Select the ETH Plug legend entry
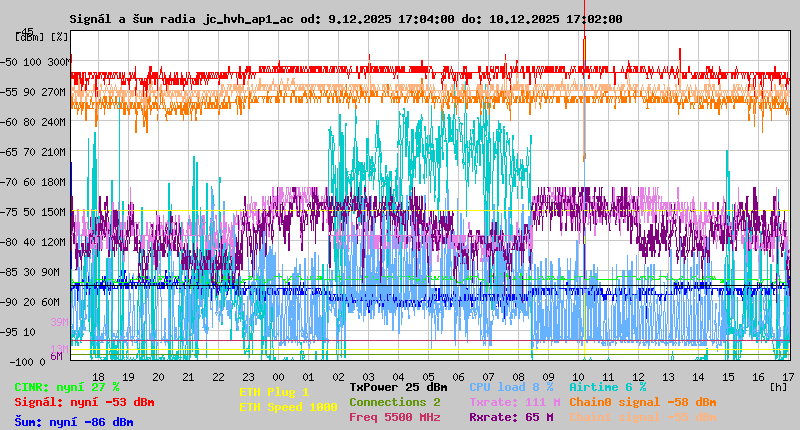Viewport: 800px width, 430px height. click(275, 392)
